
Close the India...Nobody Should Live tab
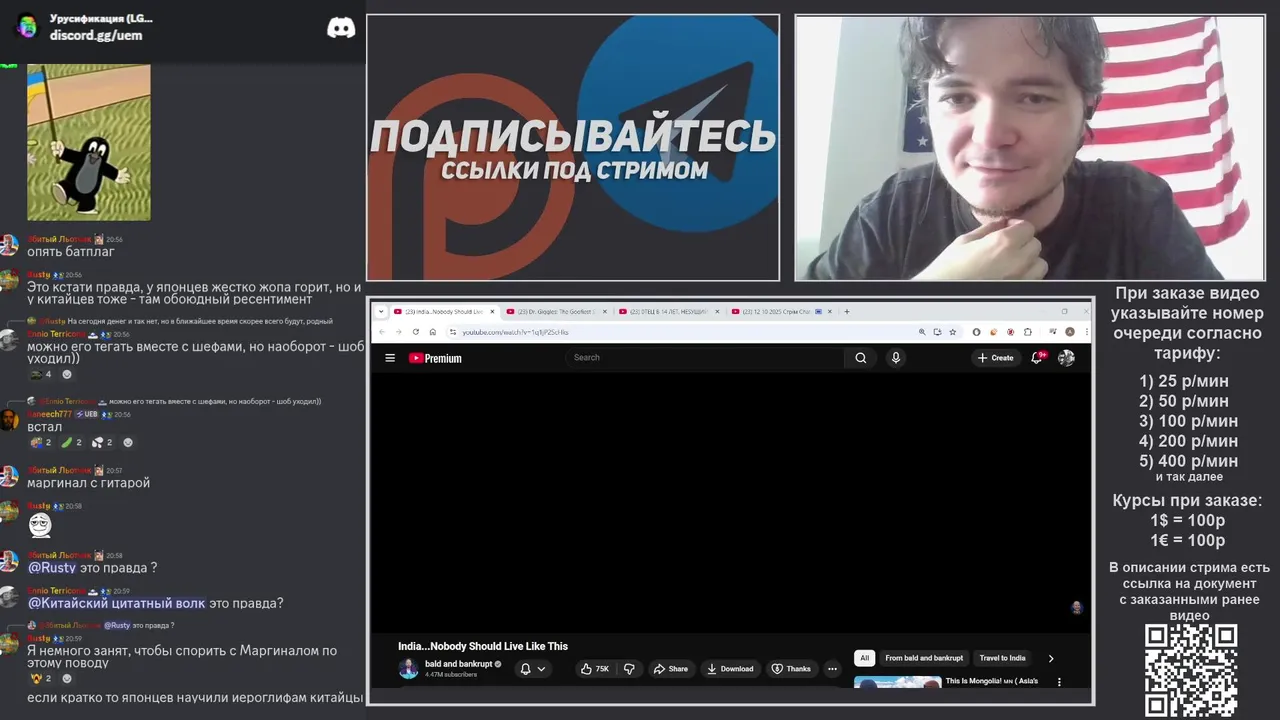(x=492, y=312)
